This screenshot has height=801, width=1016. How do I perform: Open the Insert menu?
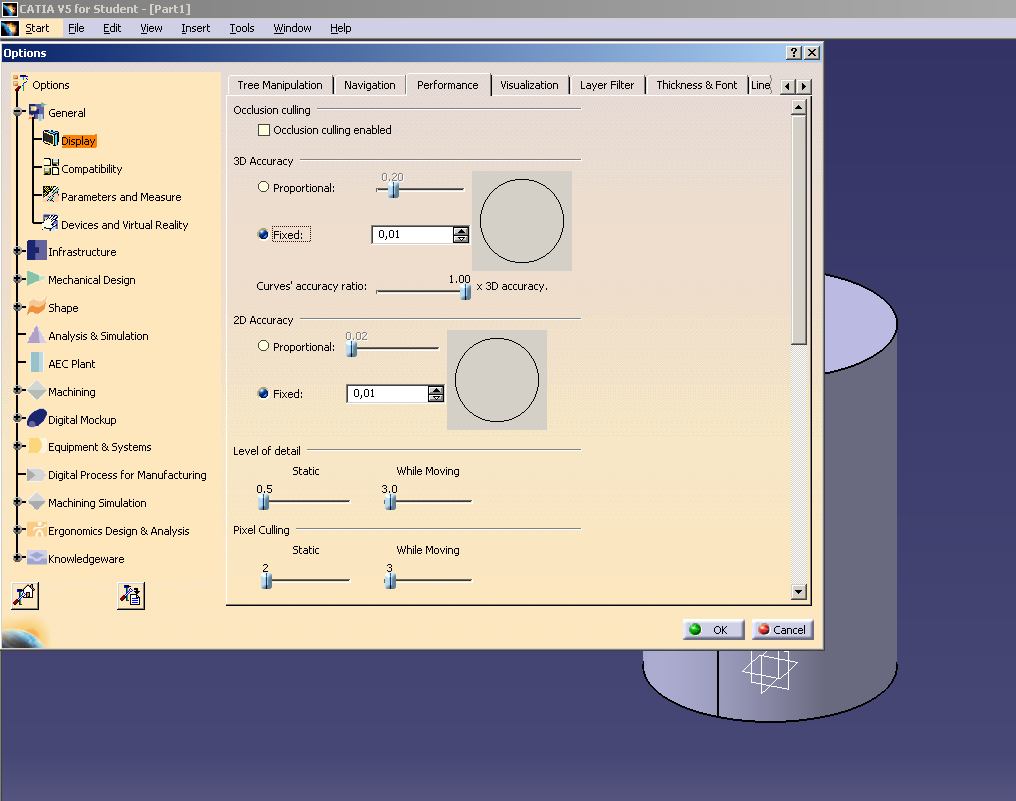[196, 28]
